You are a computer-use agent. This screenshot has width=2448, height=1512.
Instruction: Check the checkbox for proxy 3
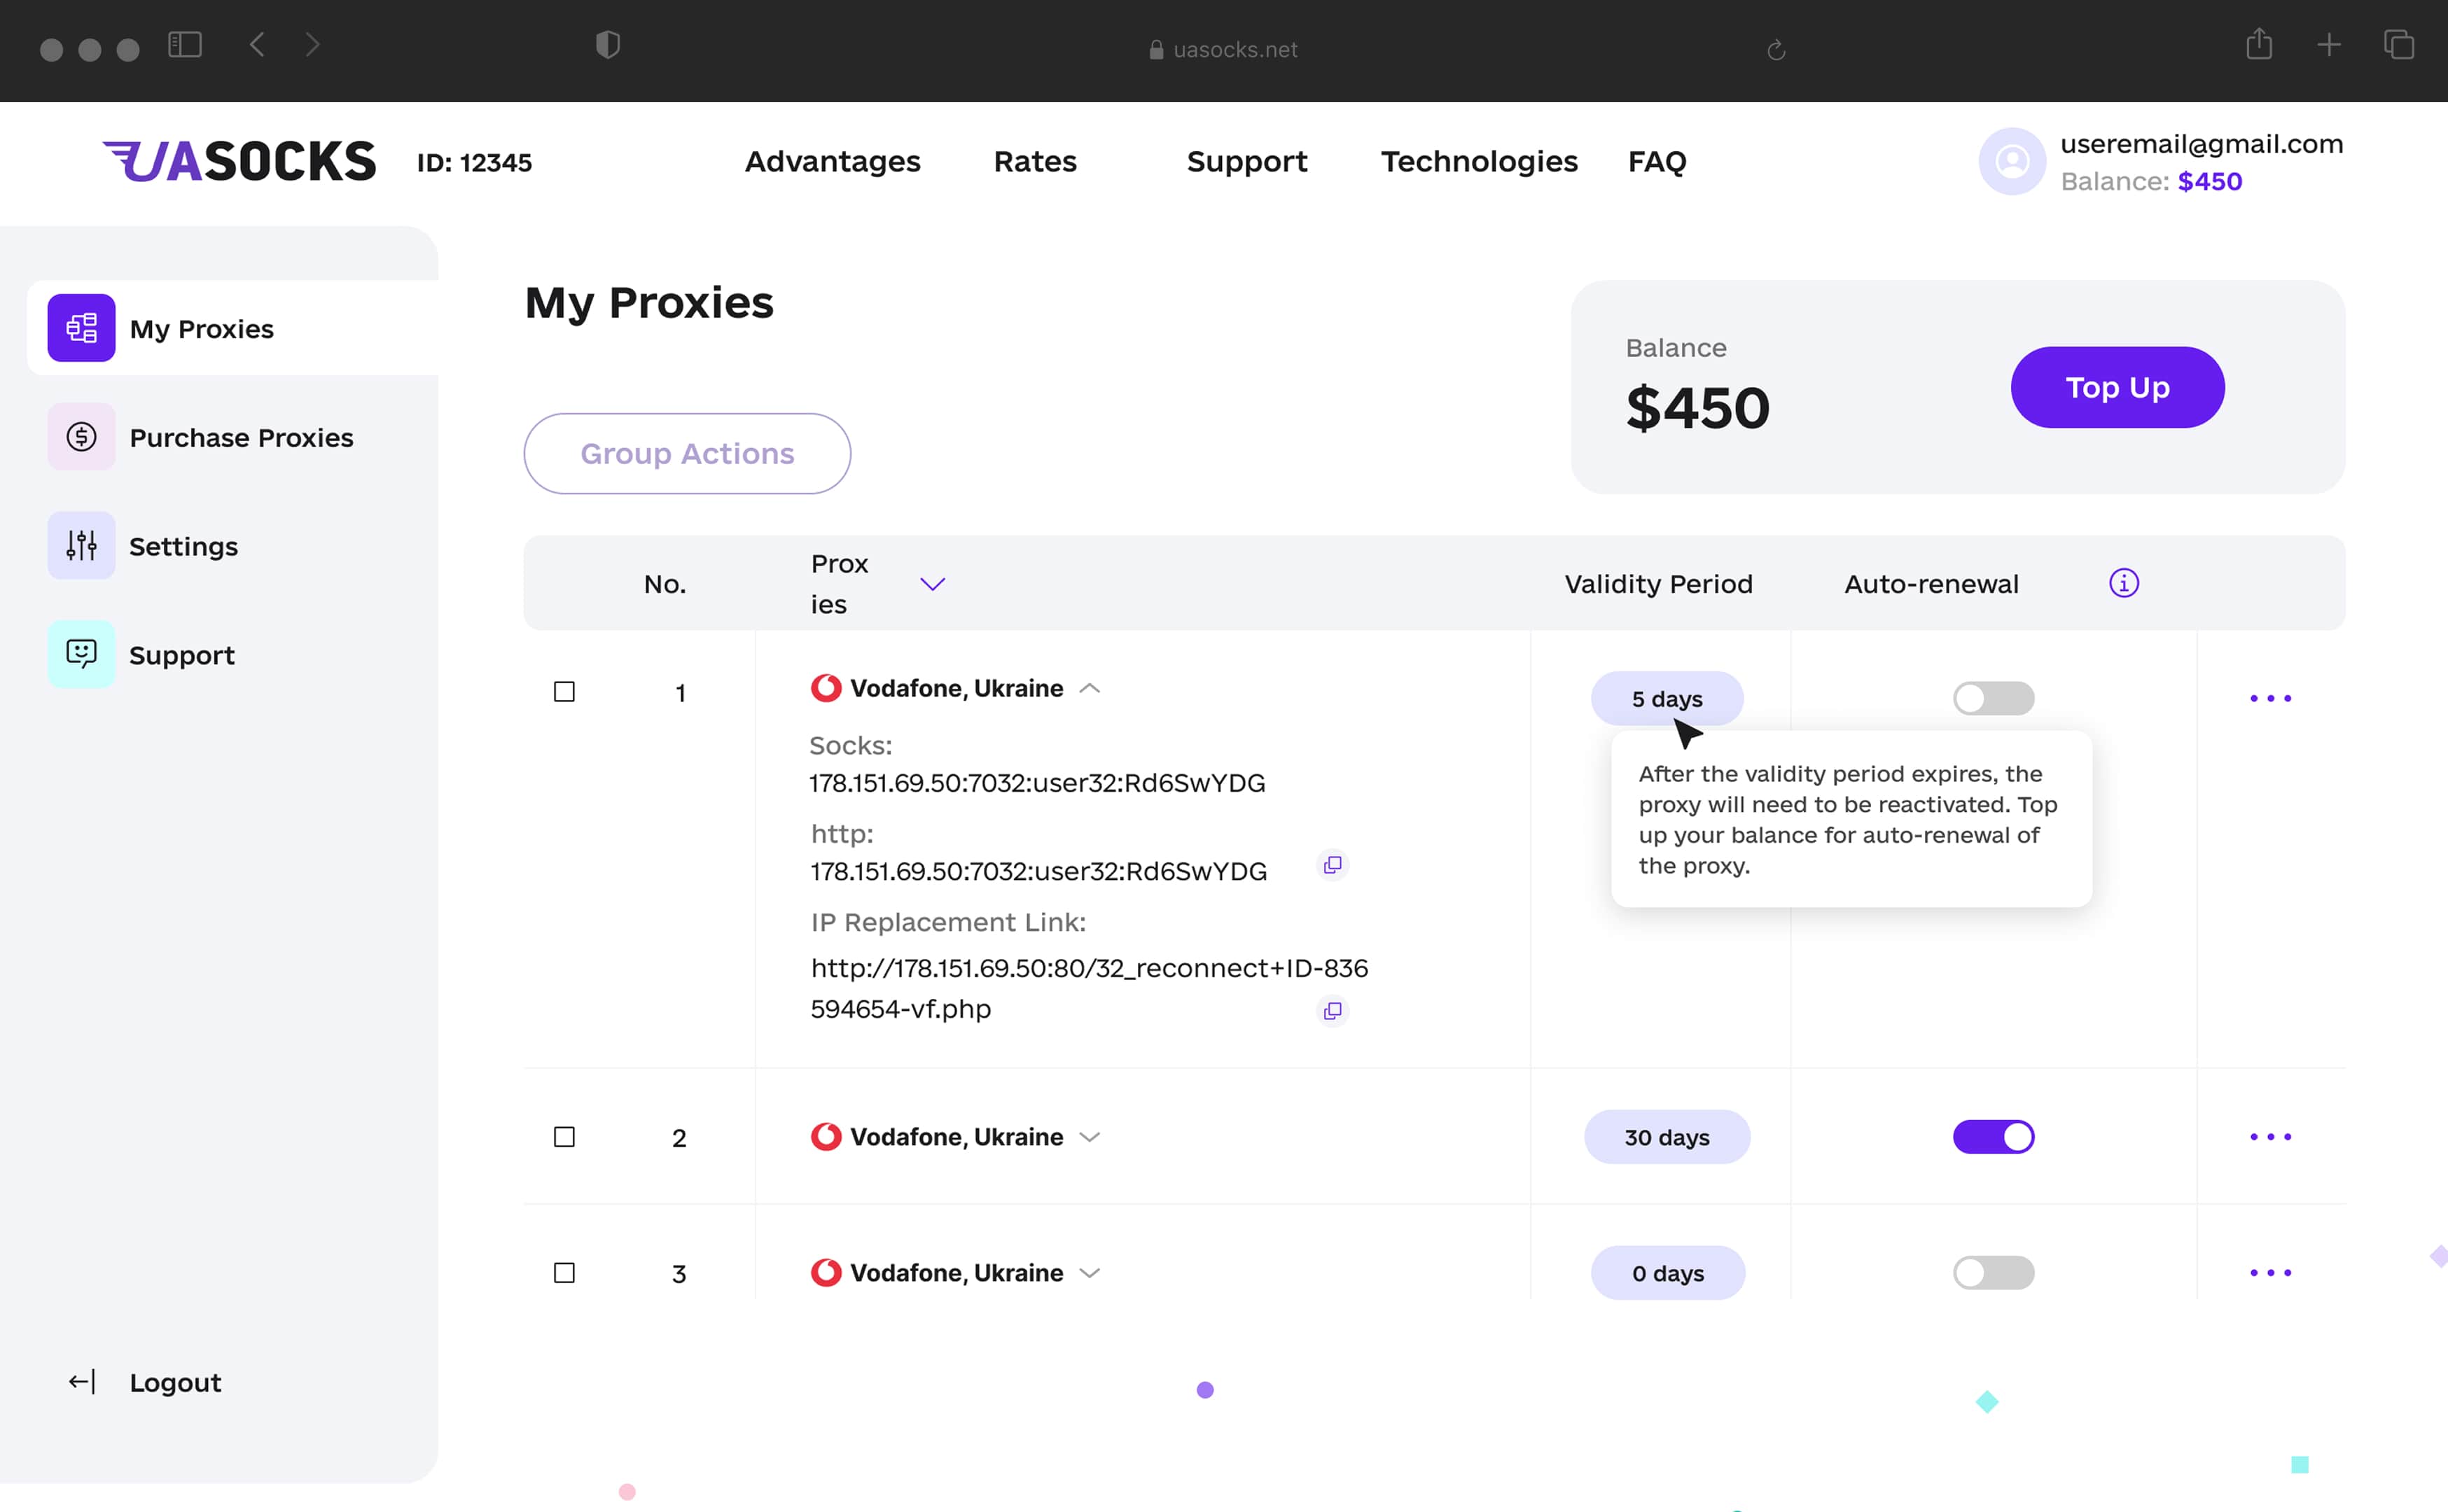coord(564,1273)
